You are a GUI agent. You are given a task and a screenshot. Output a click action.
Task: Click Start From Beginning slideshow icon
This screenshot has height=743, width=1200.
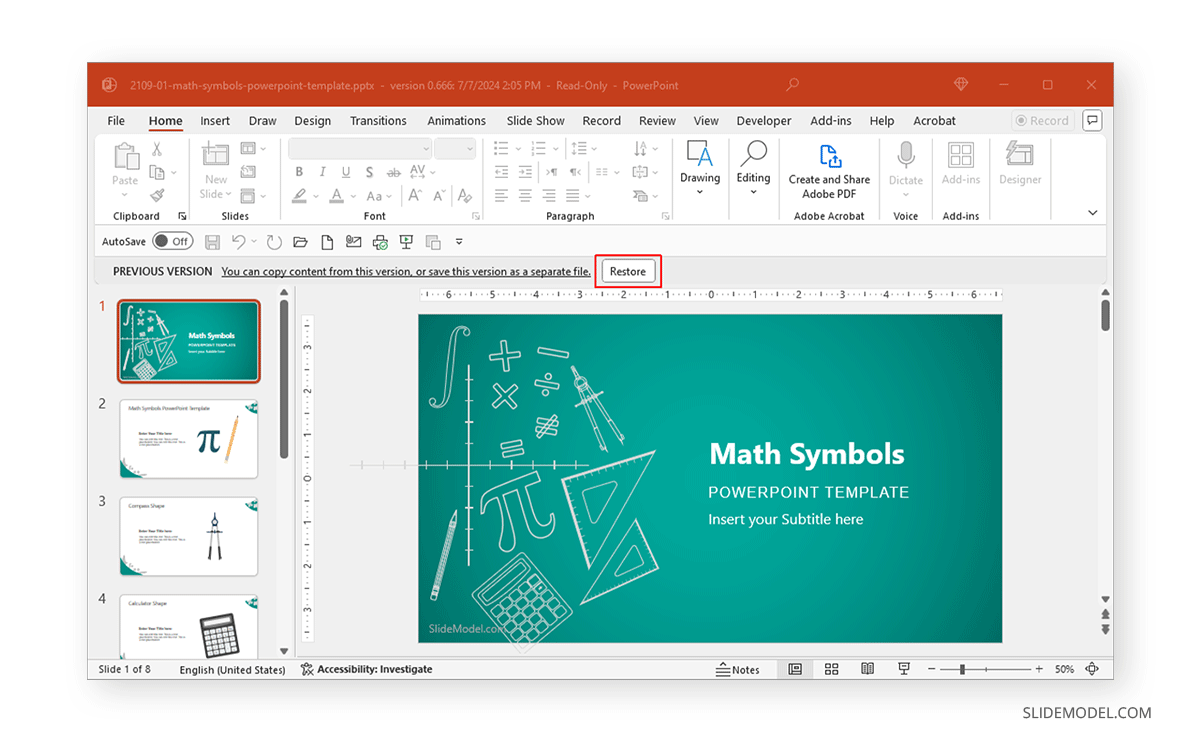coord(406,242)
